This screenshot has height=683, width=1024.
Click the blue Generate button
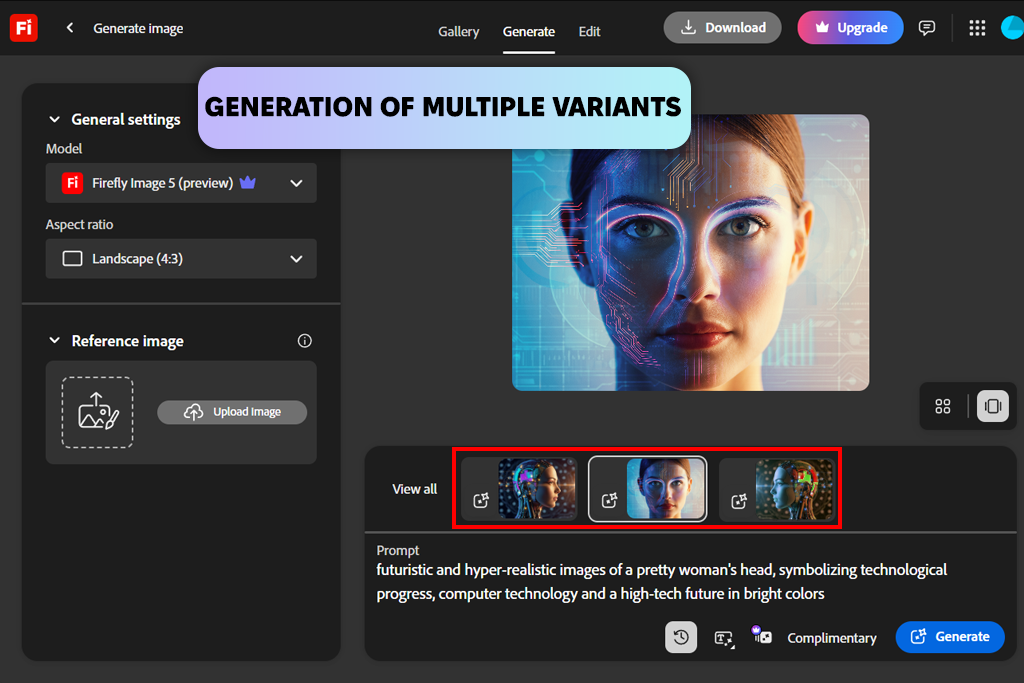[x=950, y=637]
